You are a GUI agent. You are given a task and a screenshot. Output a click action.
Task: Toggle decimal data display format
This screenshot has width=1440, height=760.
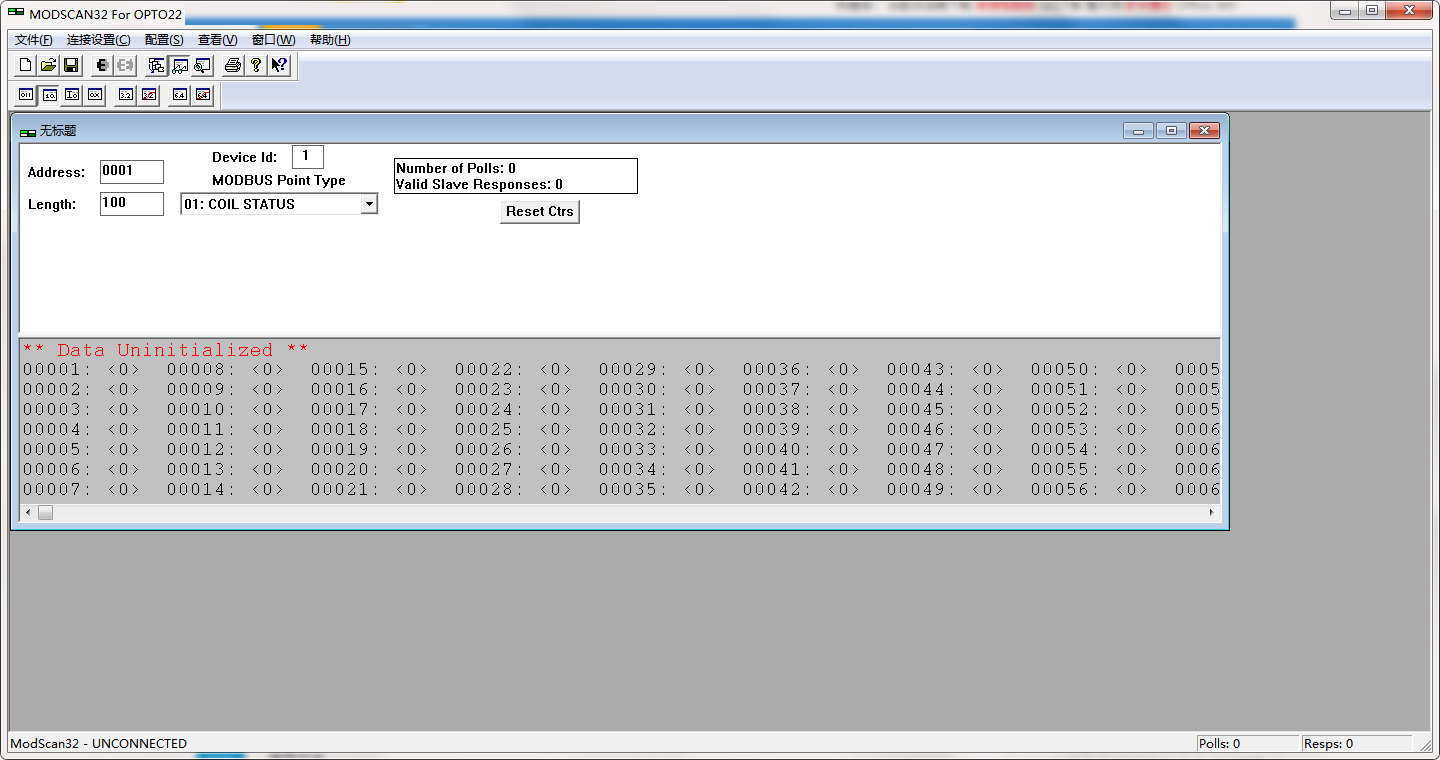pyautogui.click(x=49, y=95)
